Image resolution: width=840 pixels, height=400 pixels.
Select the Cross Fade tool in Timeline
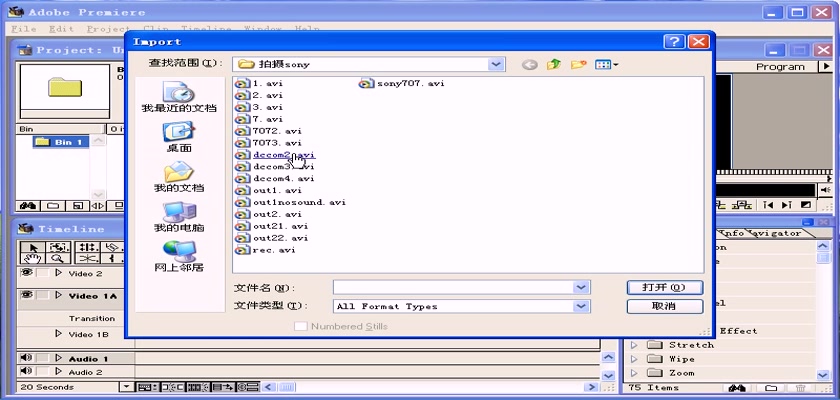click(x=86, y=259)
